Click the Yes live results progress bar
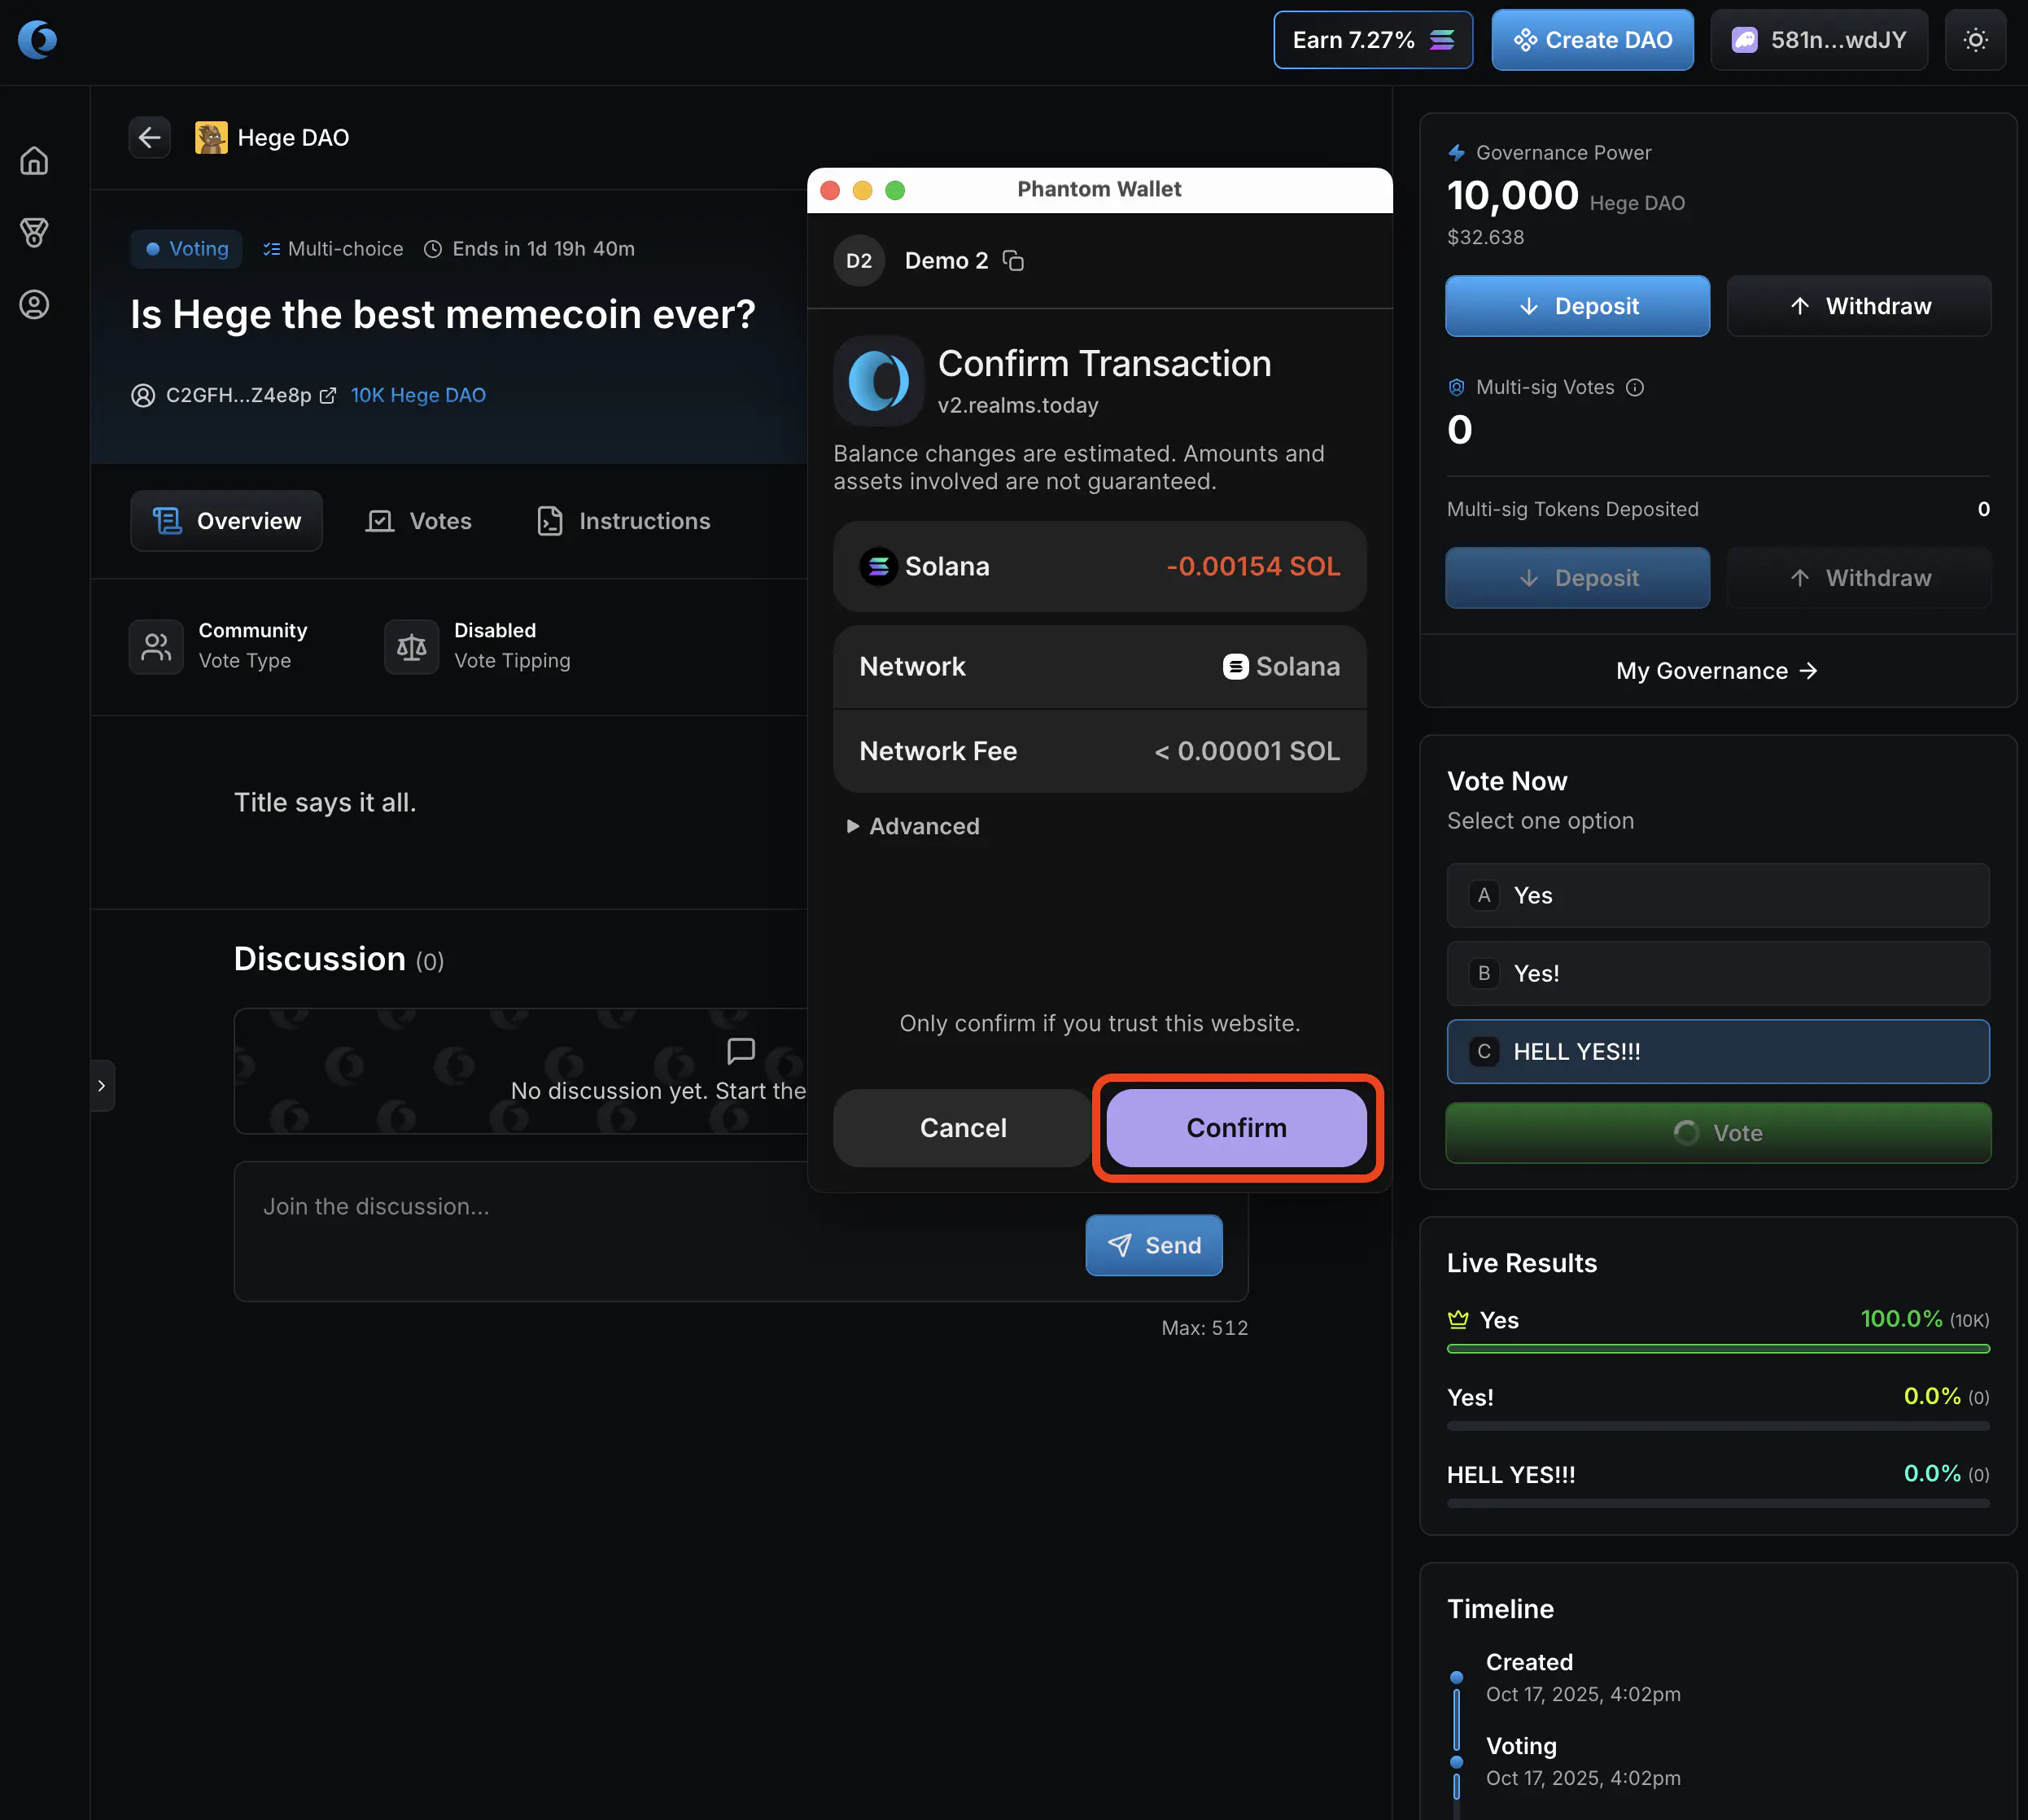 click(x=1717, y=1349)
